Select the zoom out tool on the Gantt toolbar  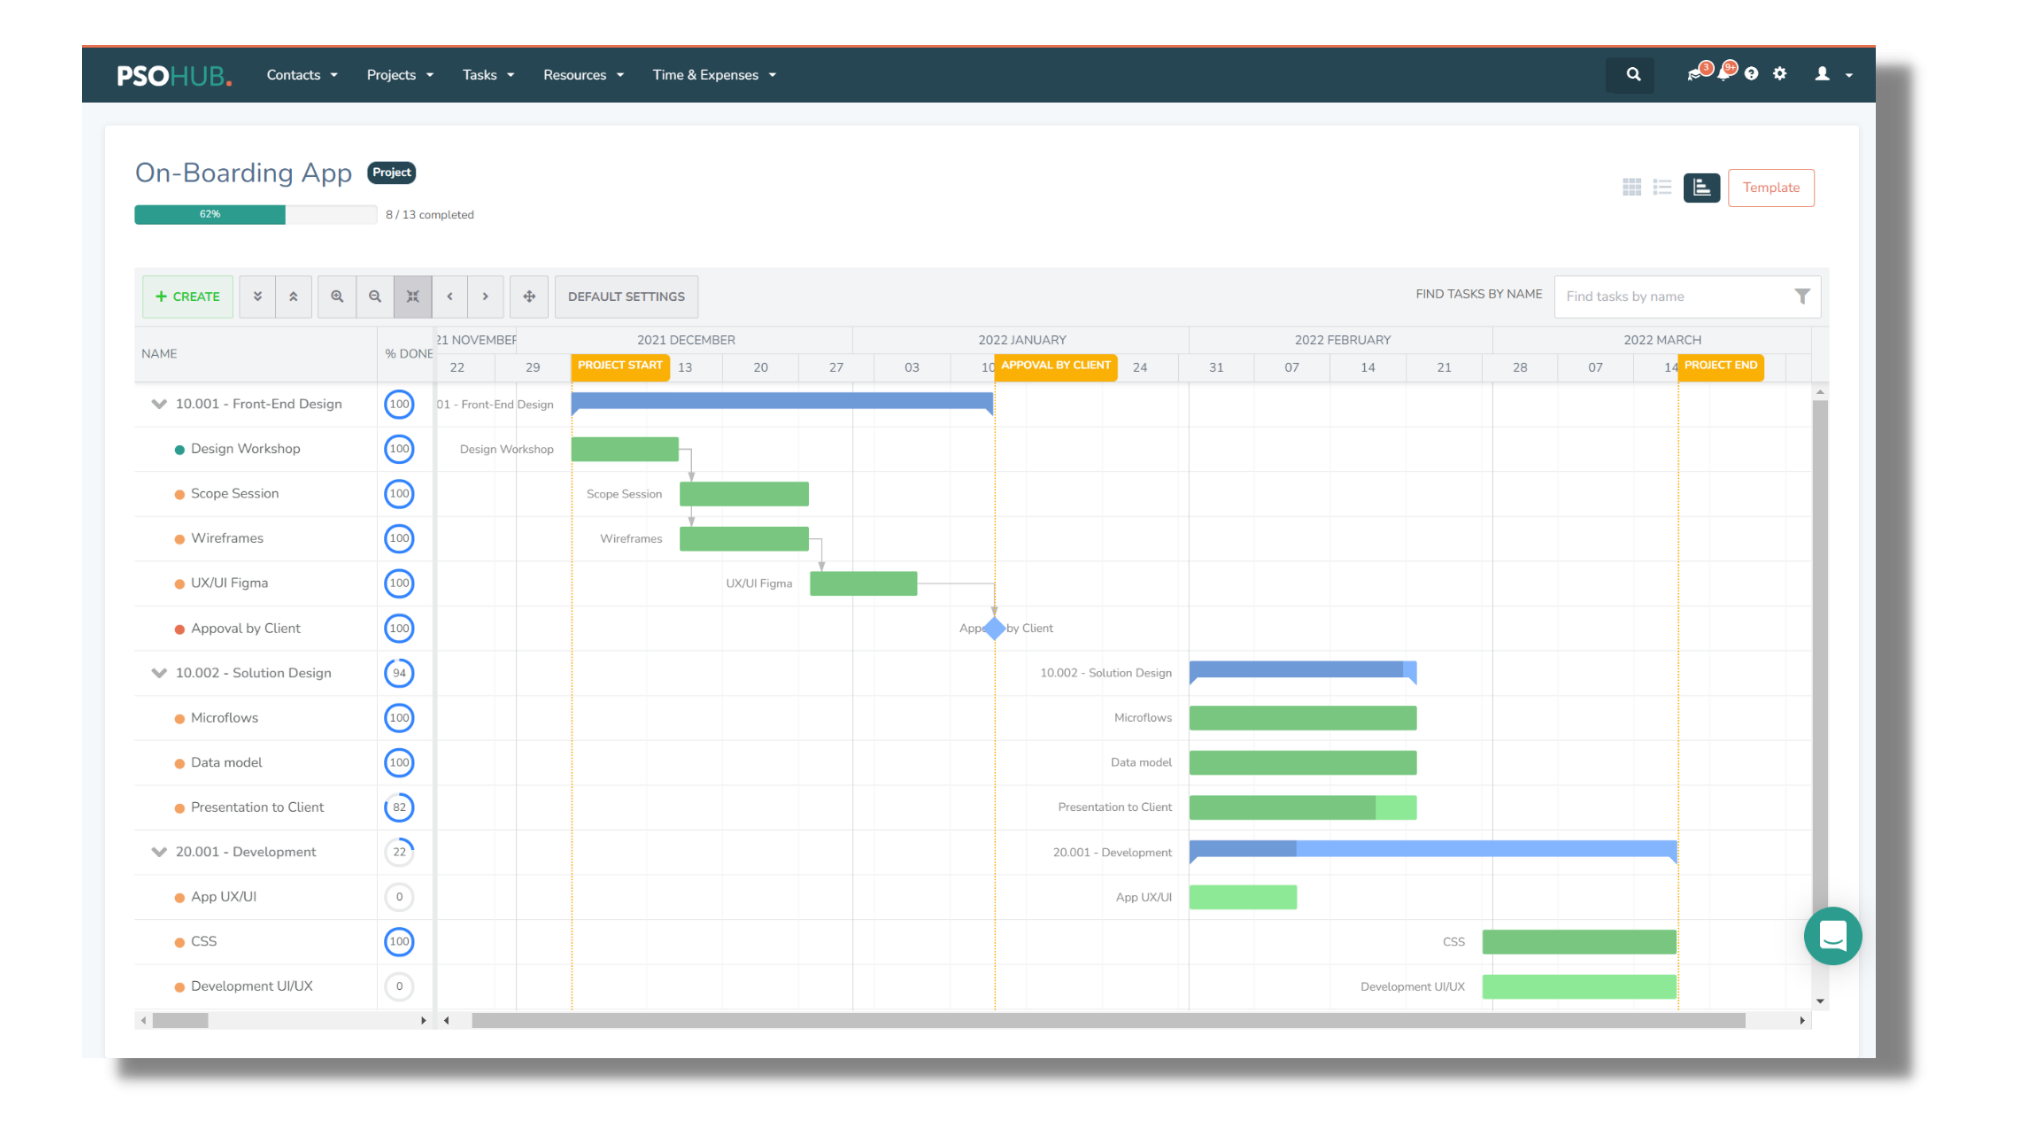(375, 296)
